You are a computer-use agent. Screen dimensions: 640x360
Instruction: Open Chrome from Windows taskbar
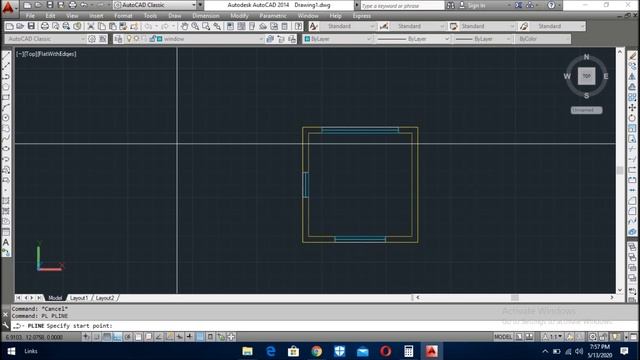coord(316,351)
